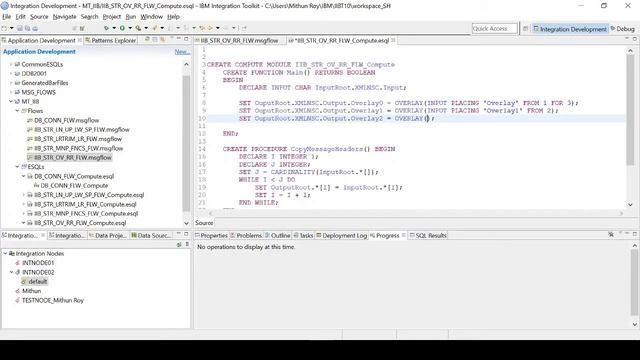Collapse the INTNODE02 node
640x360 pixels.
11,272
